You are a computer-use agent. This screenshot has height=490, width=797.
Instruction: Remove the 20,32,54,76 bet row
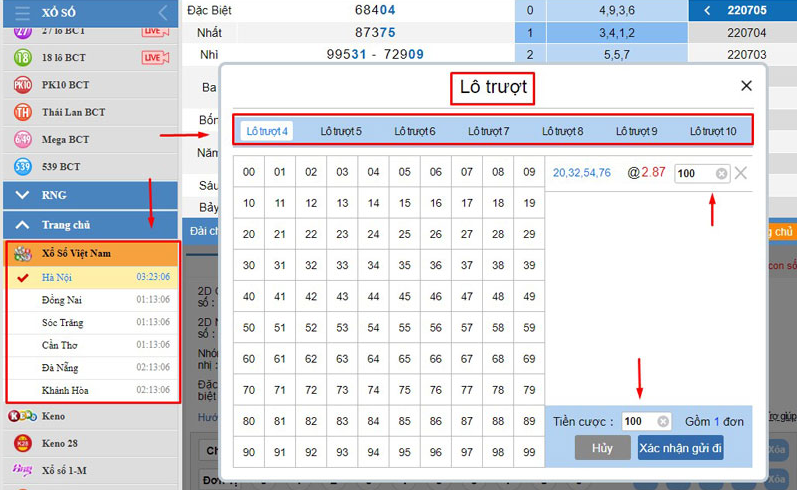coord(741,173)
